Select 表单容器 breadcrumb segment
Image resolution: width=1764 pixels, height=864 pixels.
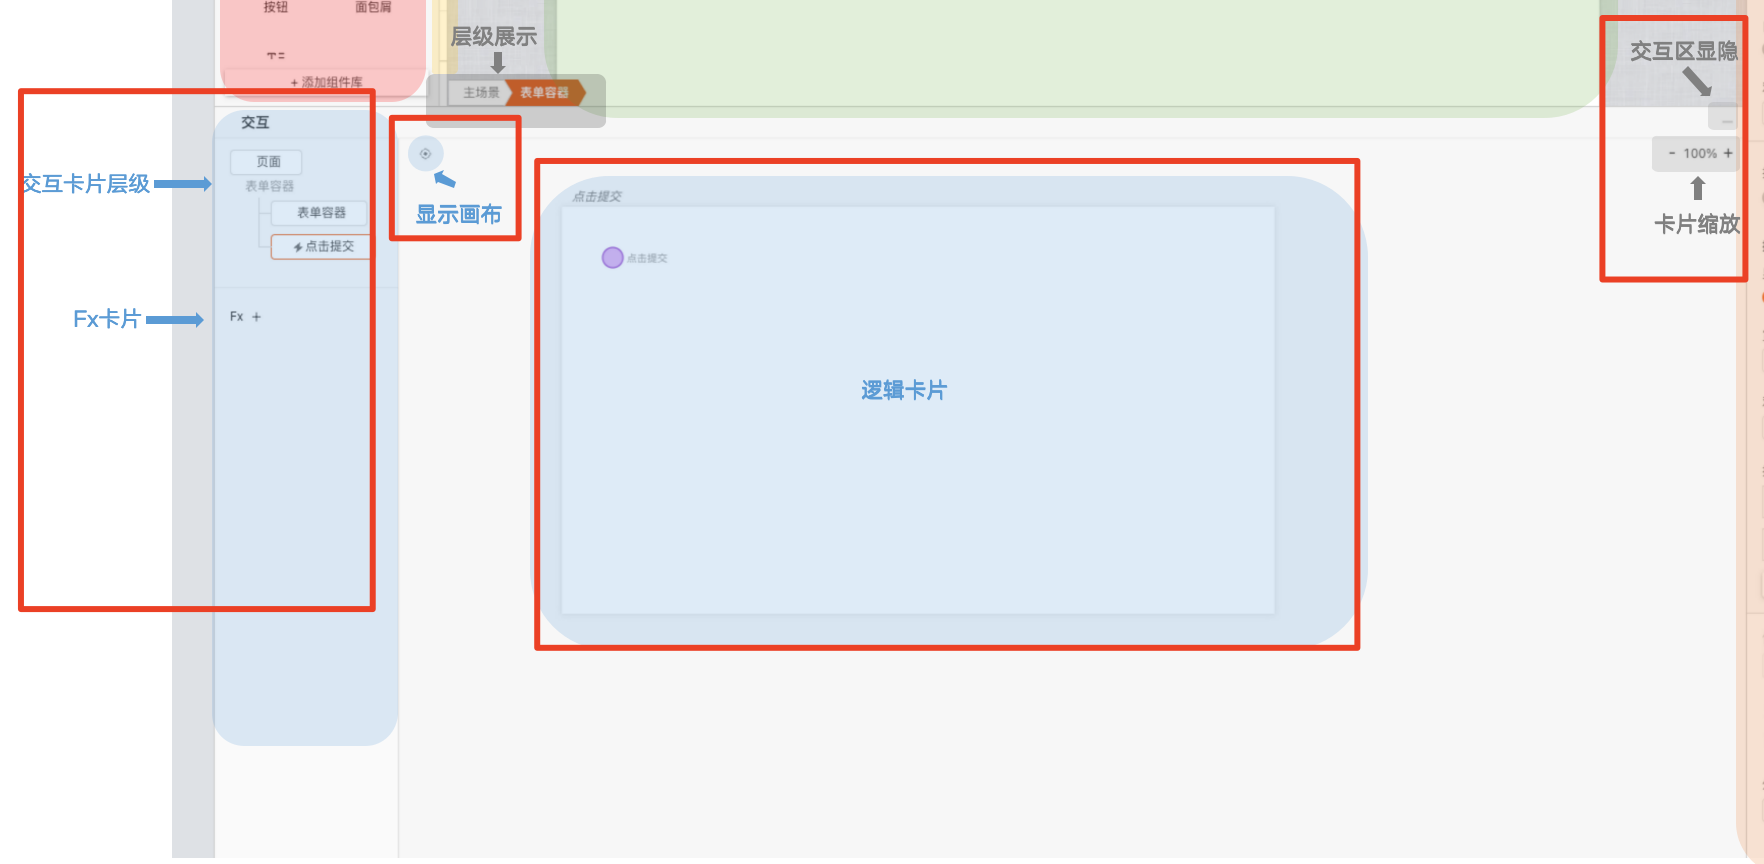tap(545, 93)
